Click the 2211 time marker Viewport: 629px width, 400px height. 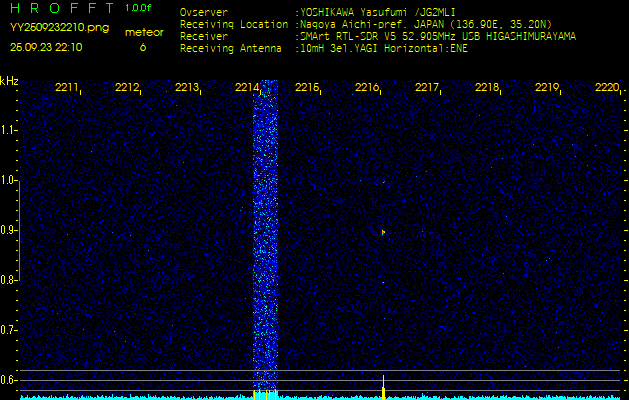point(67,87)
